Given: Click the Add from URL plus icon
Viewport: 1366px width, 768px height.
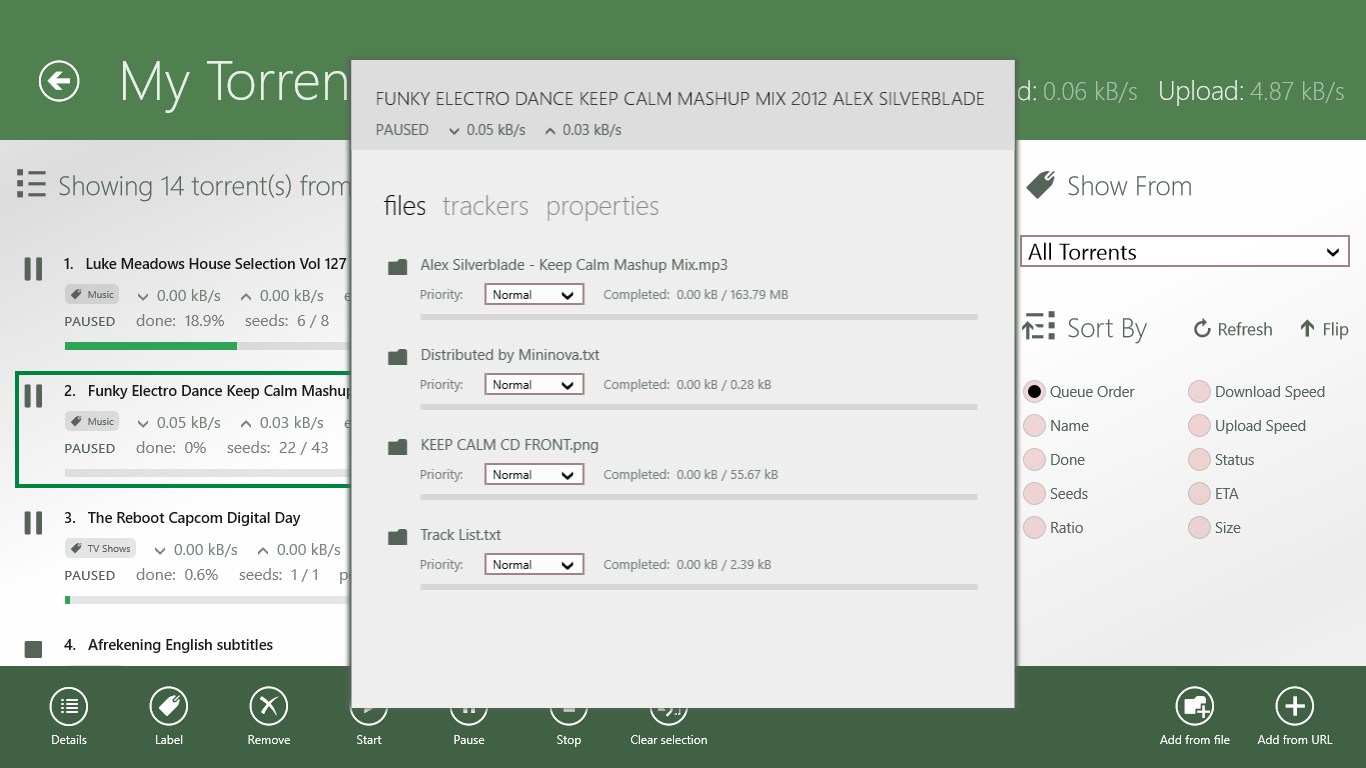Looking at the screenshot, I should [1295, 707].
